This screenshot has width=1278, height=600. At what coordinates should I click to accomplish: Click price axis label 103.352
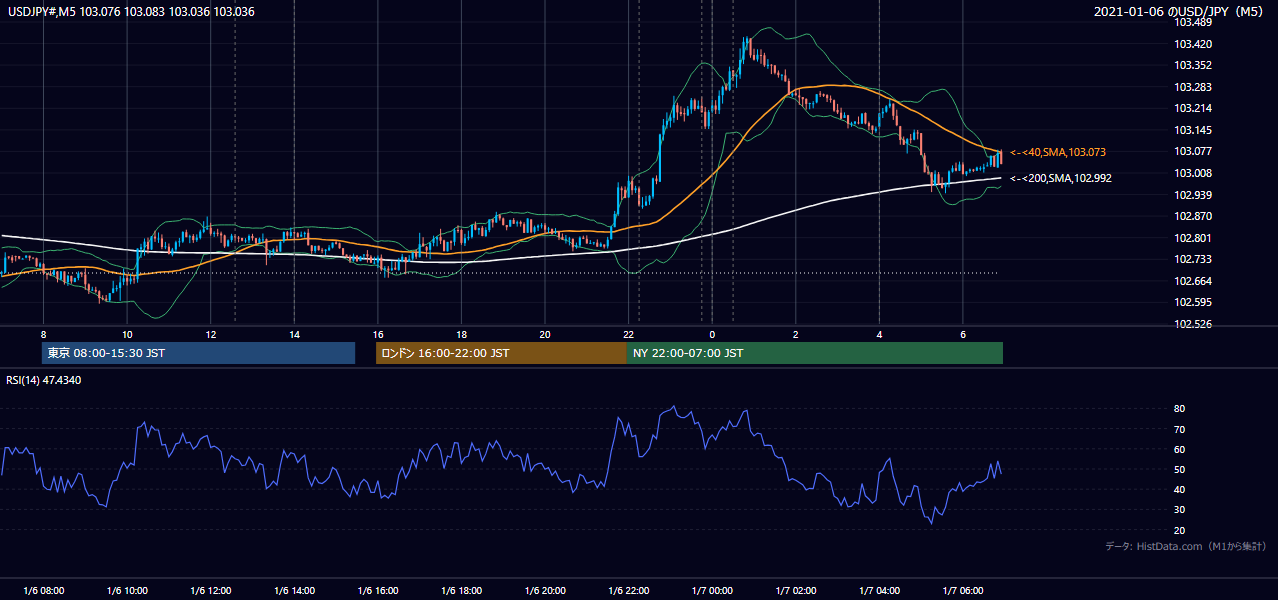pyautogui.click(x=1193, y=65)
